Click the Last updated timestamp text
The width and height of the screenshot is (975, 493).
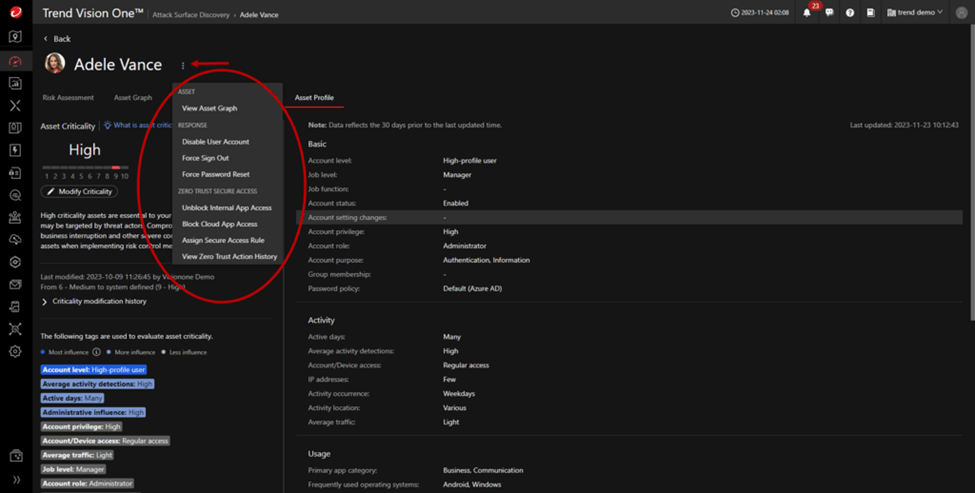pyautogui.click(x=904, y=125)
